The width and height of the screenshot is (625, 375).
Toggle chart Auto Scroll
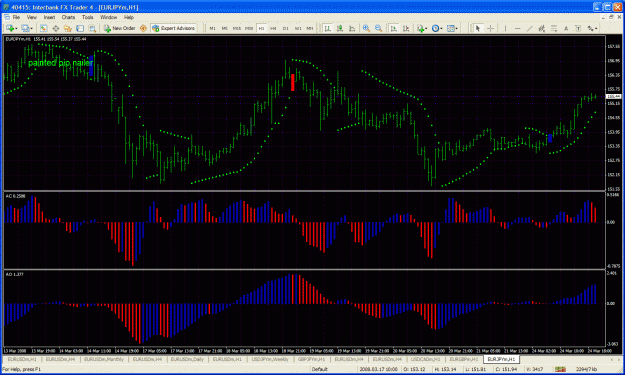click(x=394, y=28)
